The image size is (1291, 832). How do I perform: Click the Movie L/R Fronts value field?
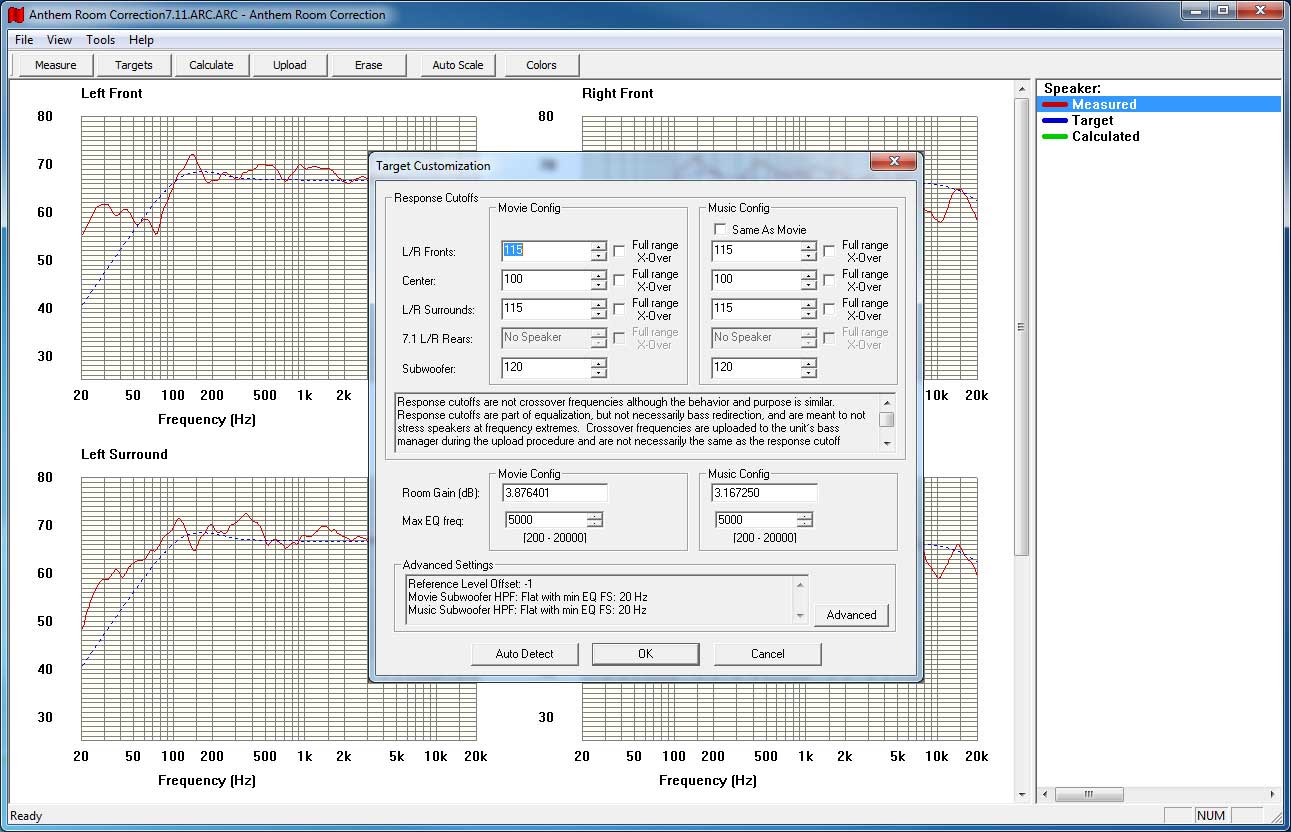[x=546, y=251]
